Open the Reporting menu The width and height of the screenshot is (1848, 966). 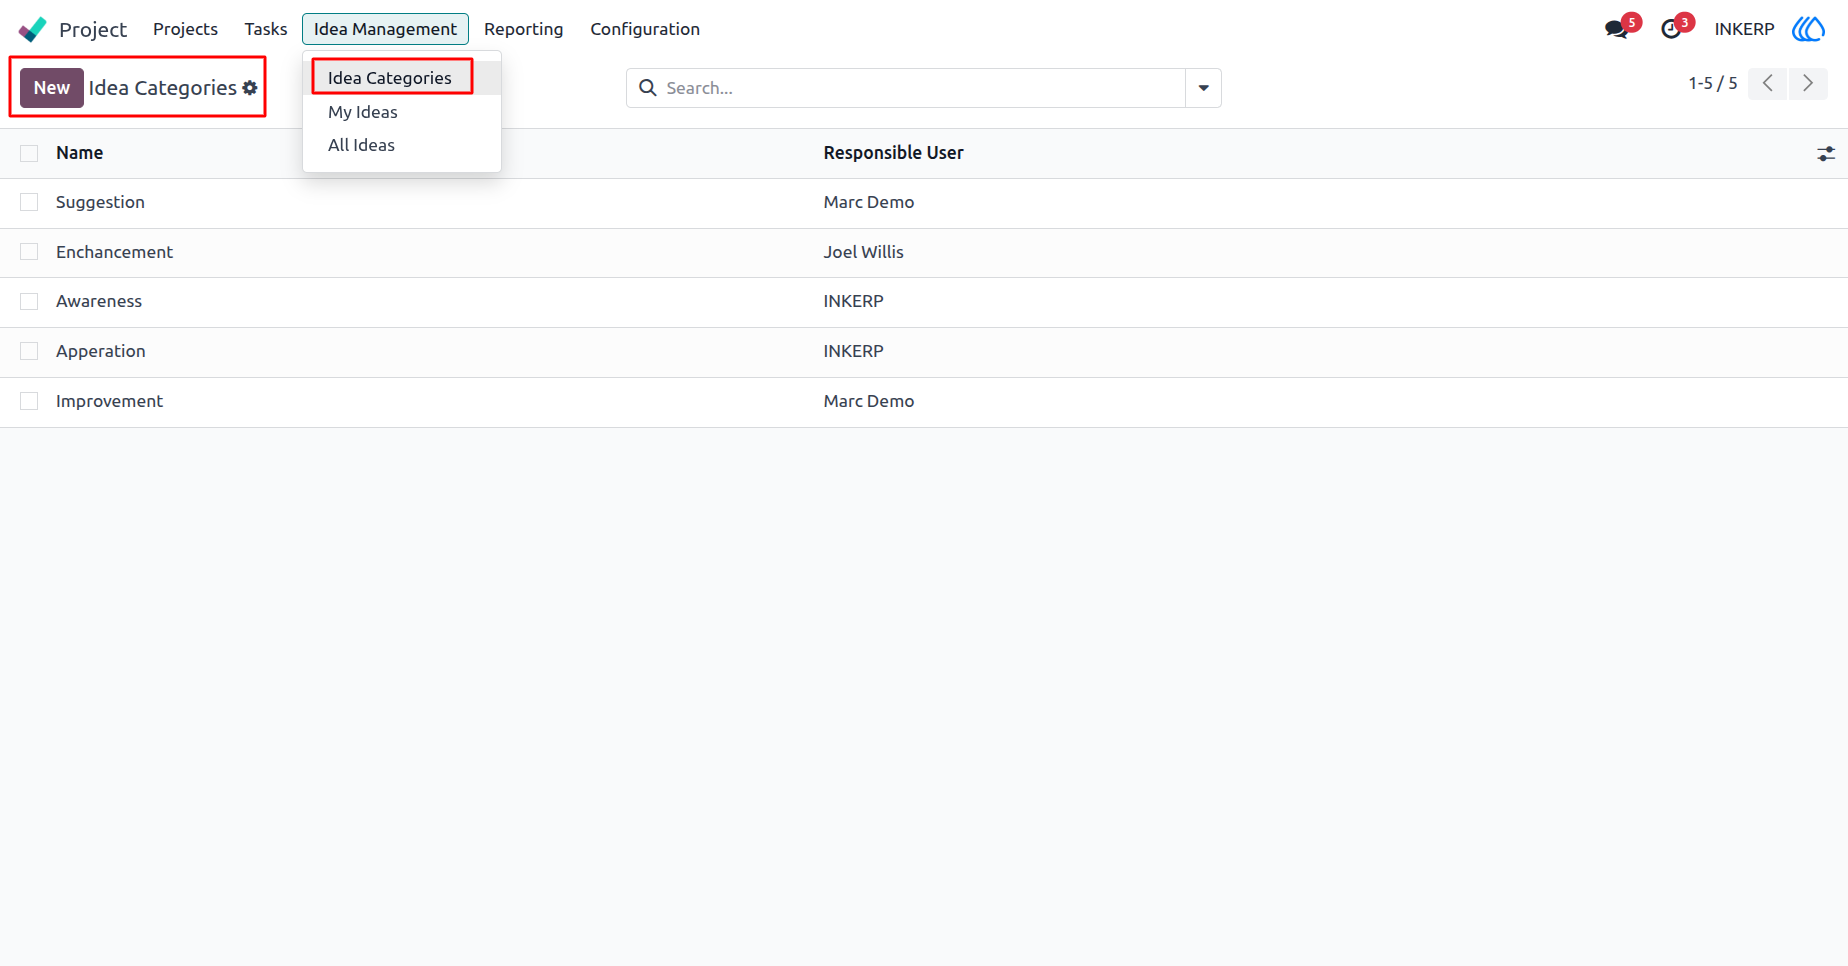click(524, 29)
